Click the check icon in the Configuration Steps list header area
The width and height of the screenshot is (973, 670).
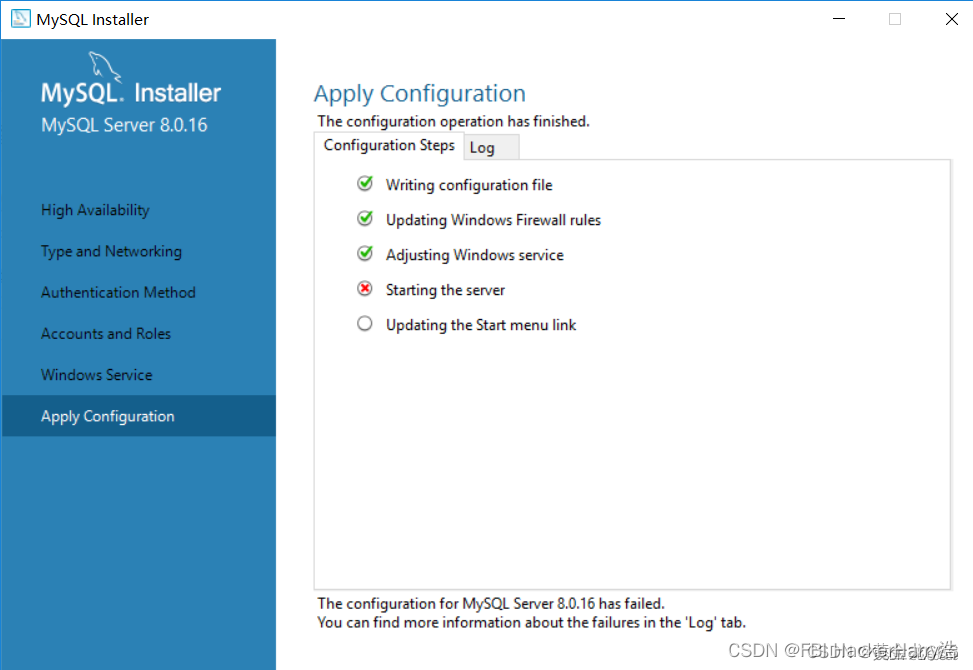click(365, 184)
